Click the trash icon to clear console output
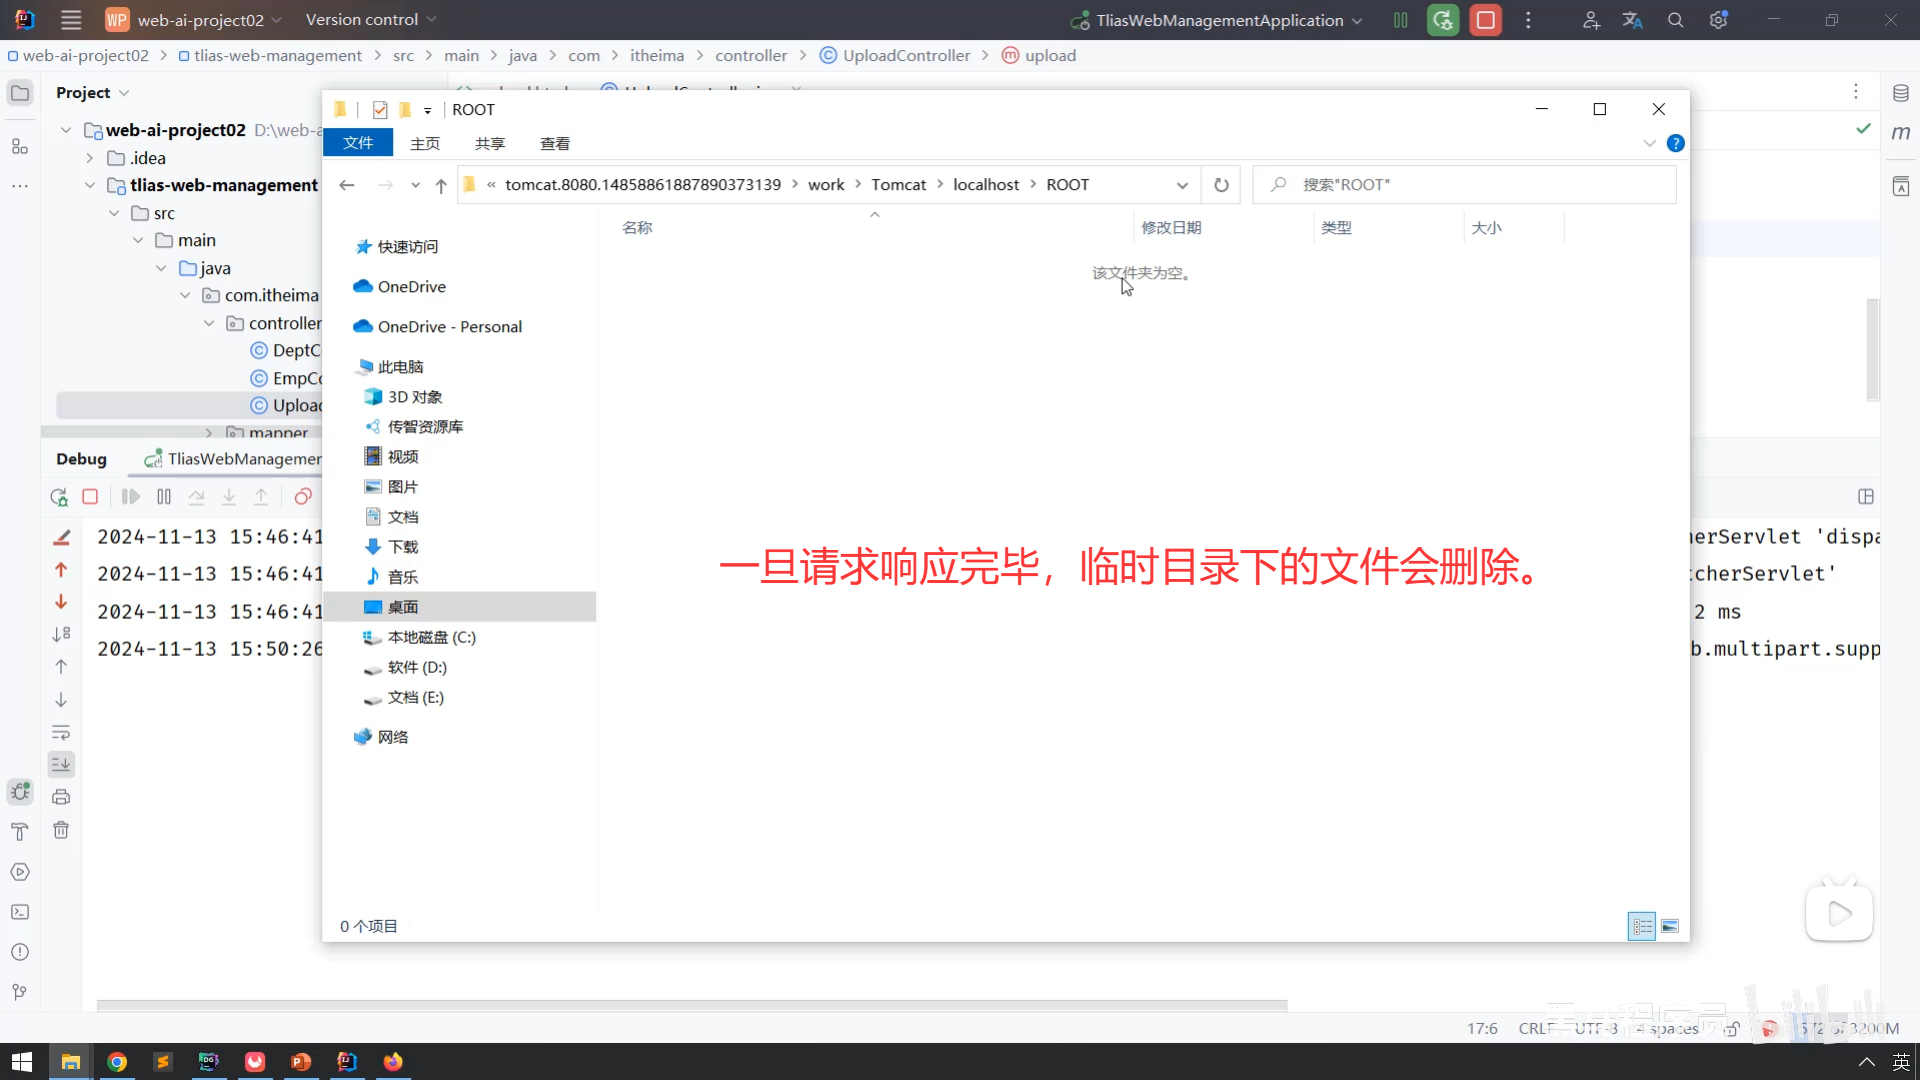The width and height of the screenshot is (1920, 1080). click(61, 830)
